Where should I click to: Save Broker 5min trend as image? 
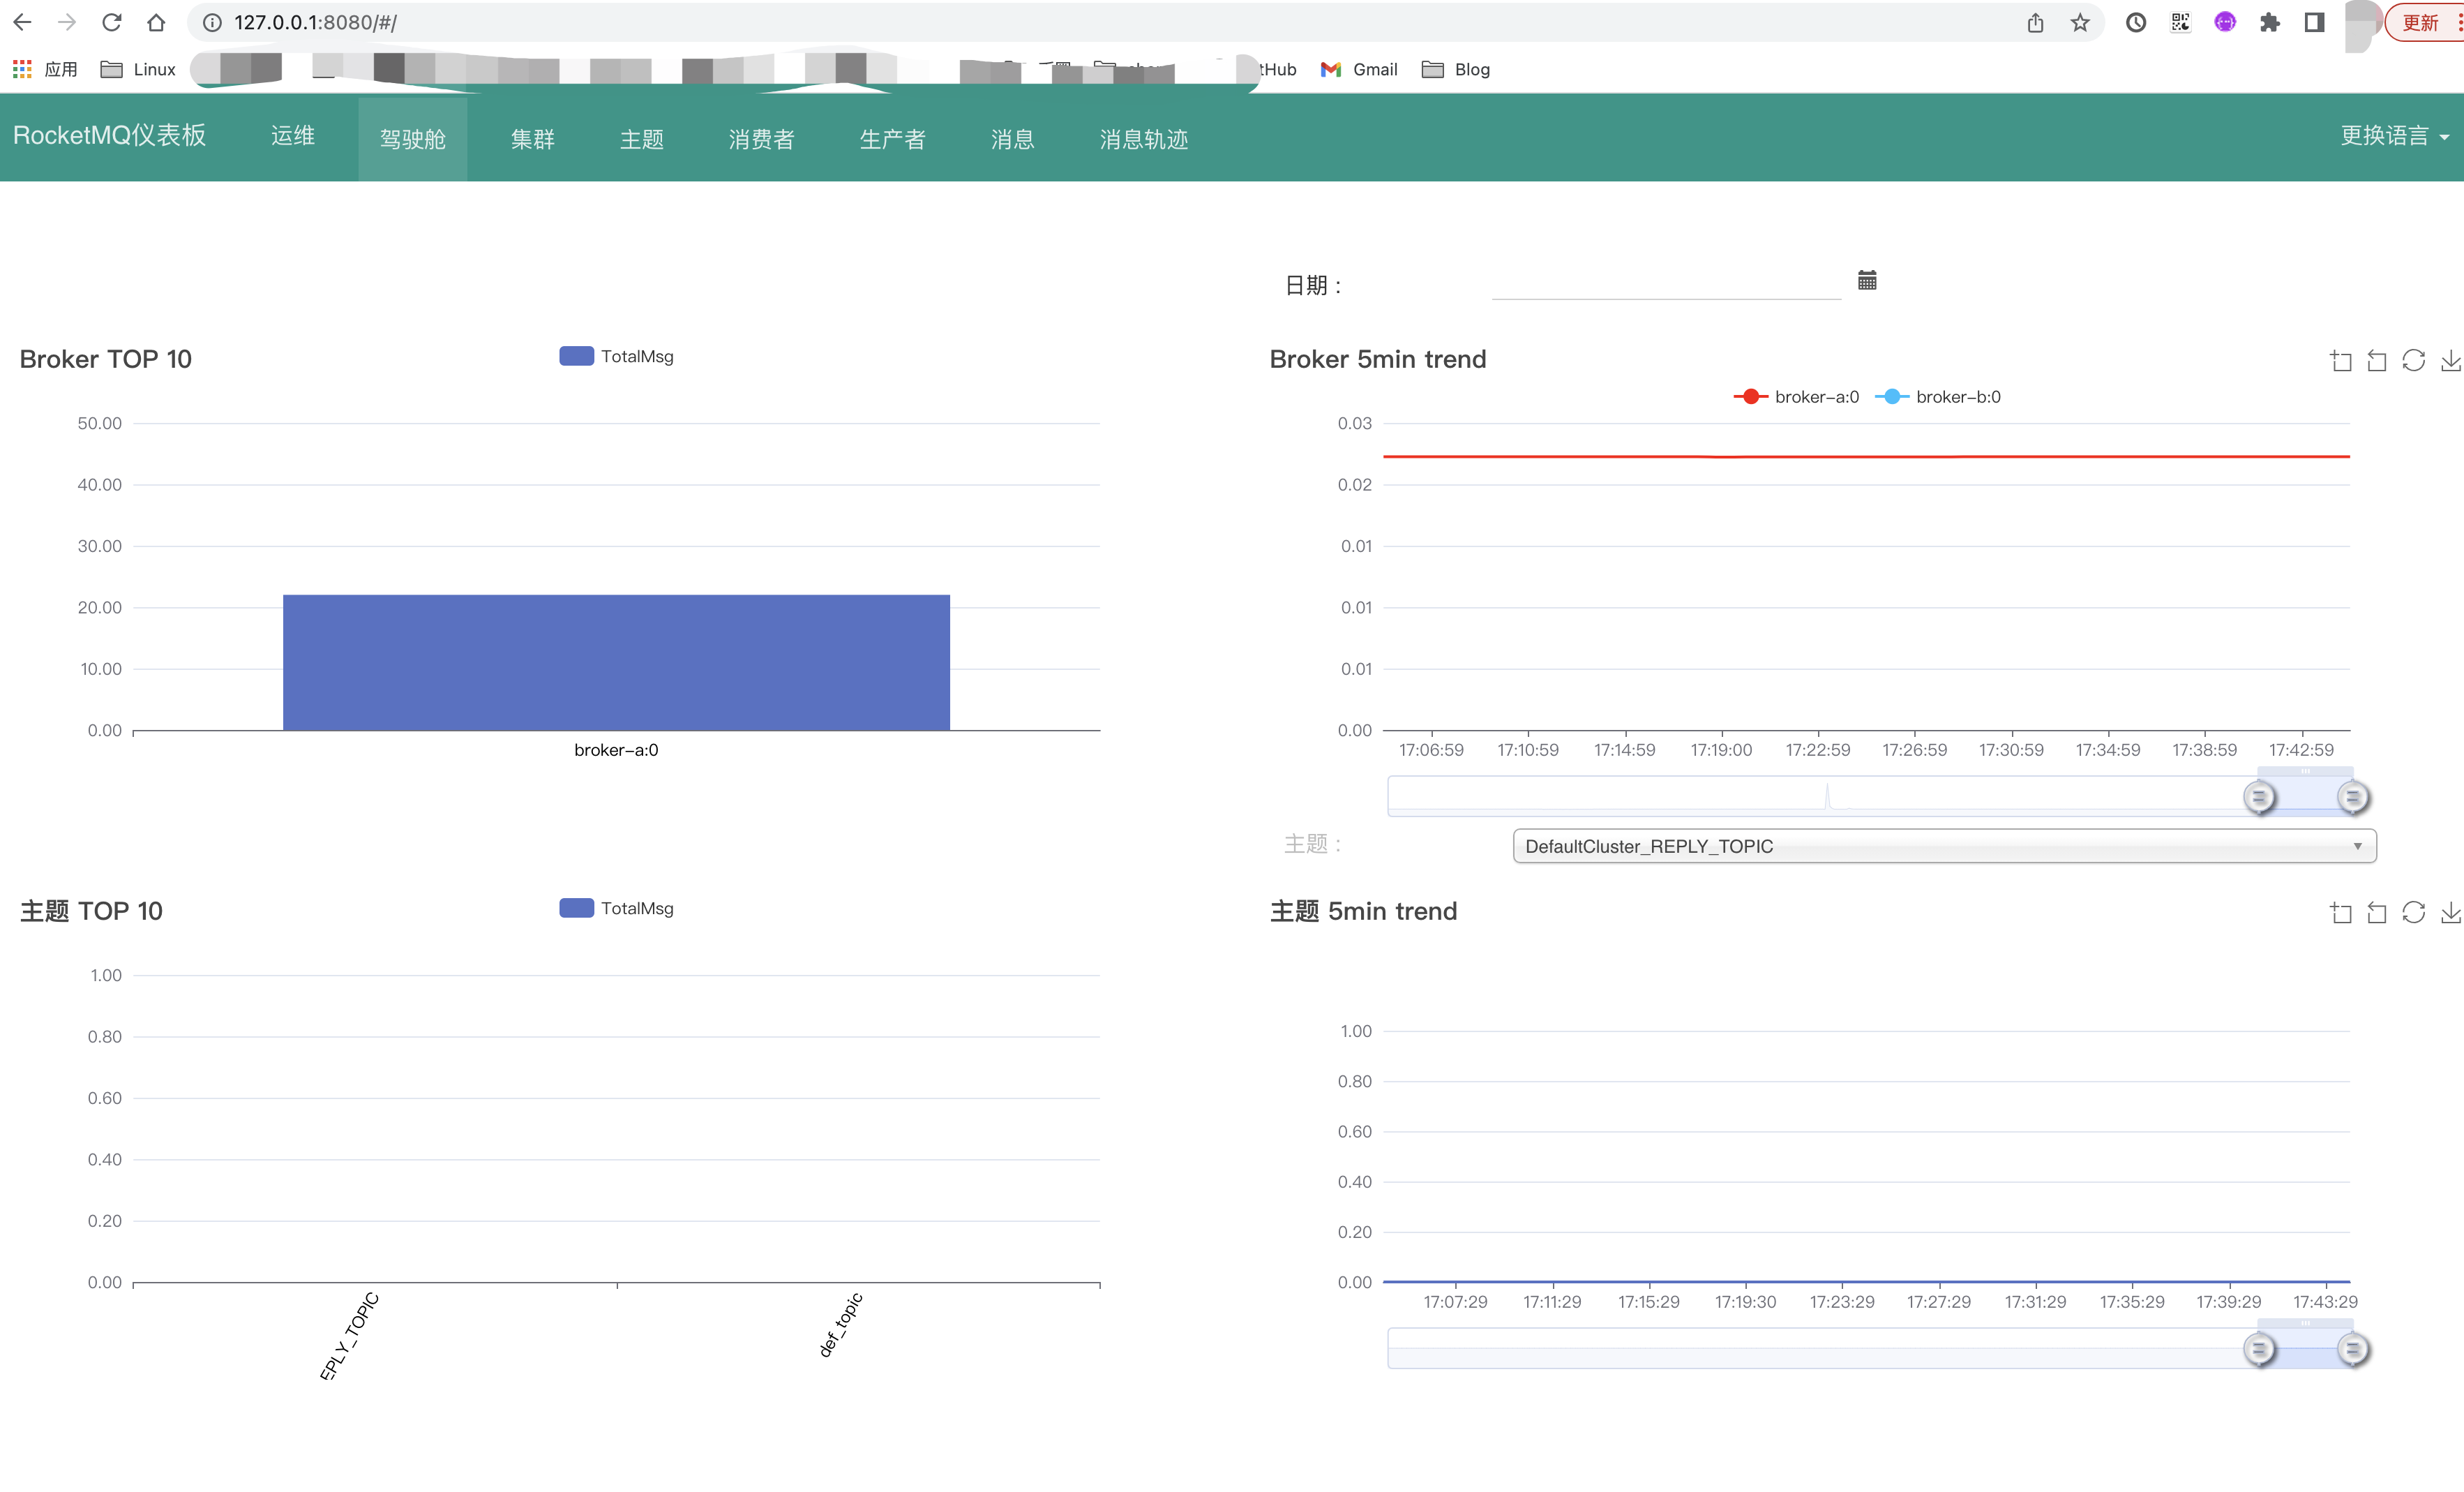coord(2451,360)
